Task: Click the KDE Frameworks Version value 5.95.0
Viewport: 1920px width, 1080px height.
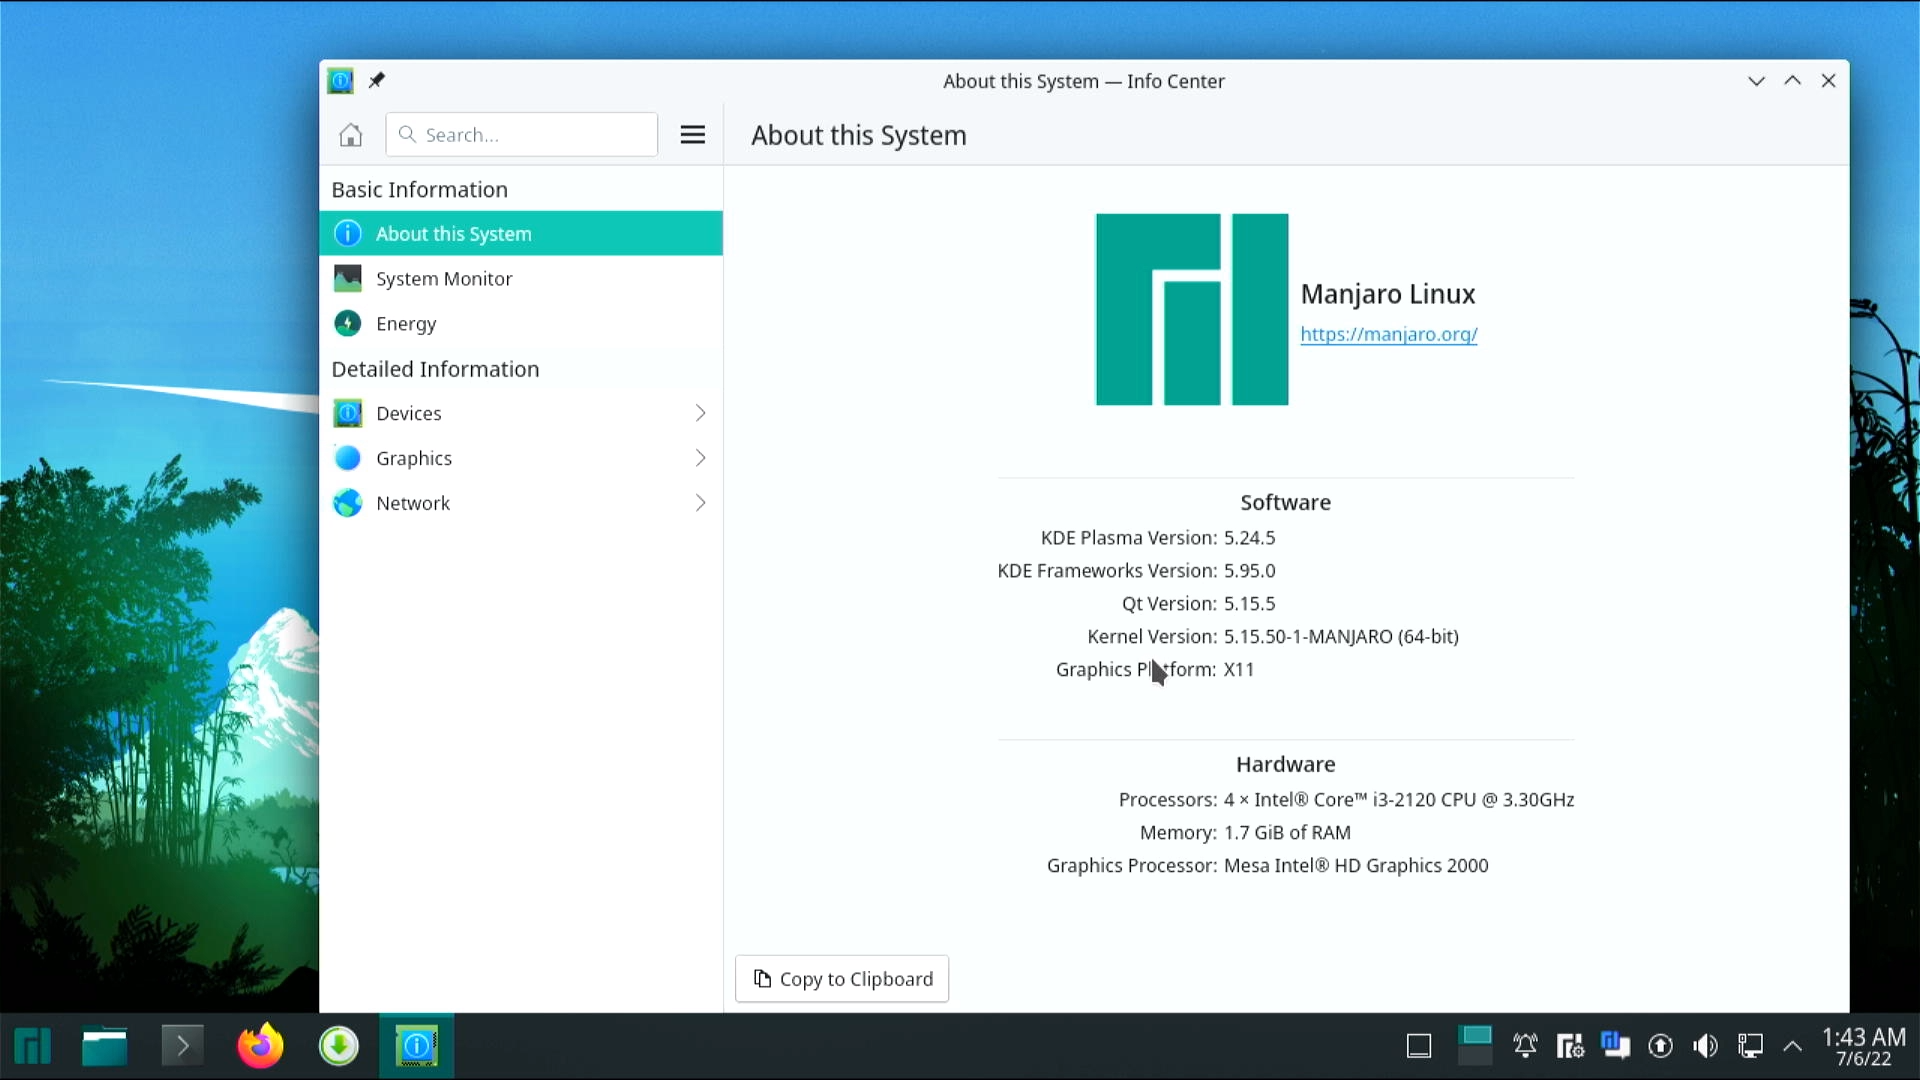Action: click(1250, 570)
